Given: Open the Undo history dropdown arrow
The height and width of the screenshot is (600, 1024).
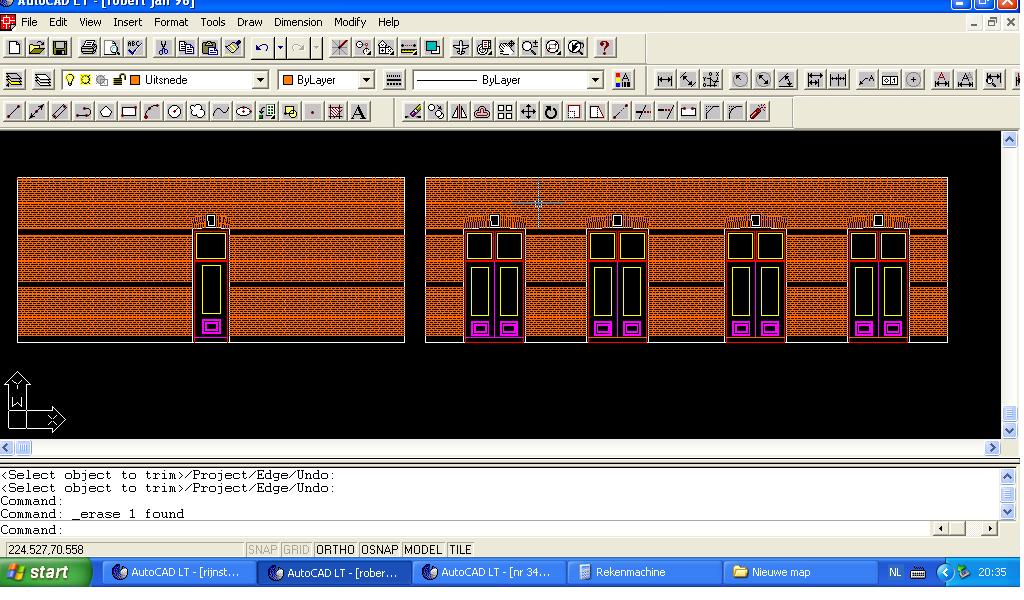Looking at the screenshot, I should pos(280,48).
